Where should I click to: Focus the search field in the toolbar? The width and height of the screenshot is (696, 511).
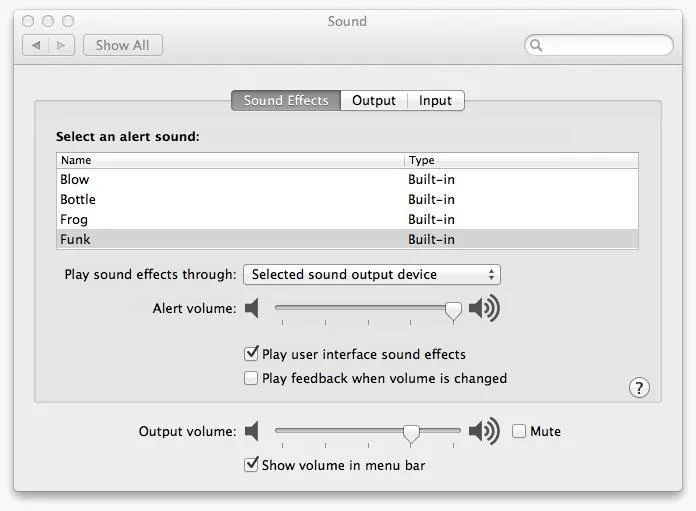click(598, 45)
